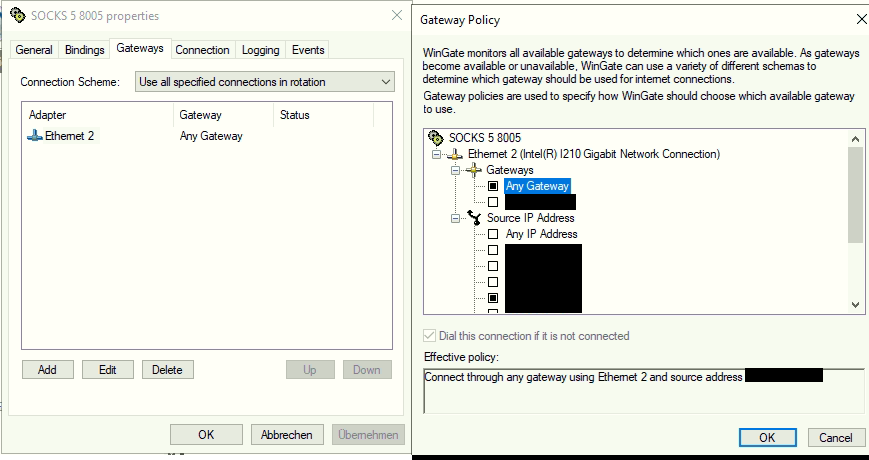Image resolution: width=869 pixels, height=460 pixels.
Task: Close the Gateway Policy dialog
Action: (x=861, y=19)
